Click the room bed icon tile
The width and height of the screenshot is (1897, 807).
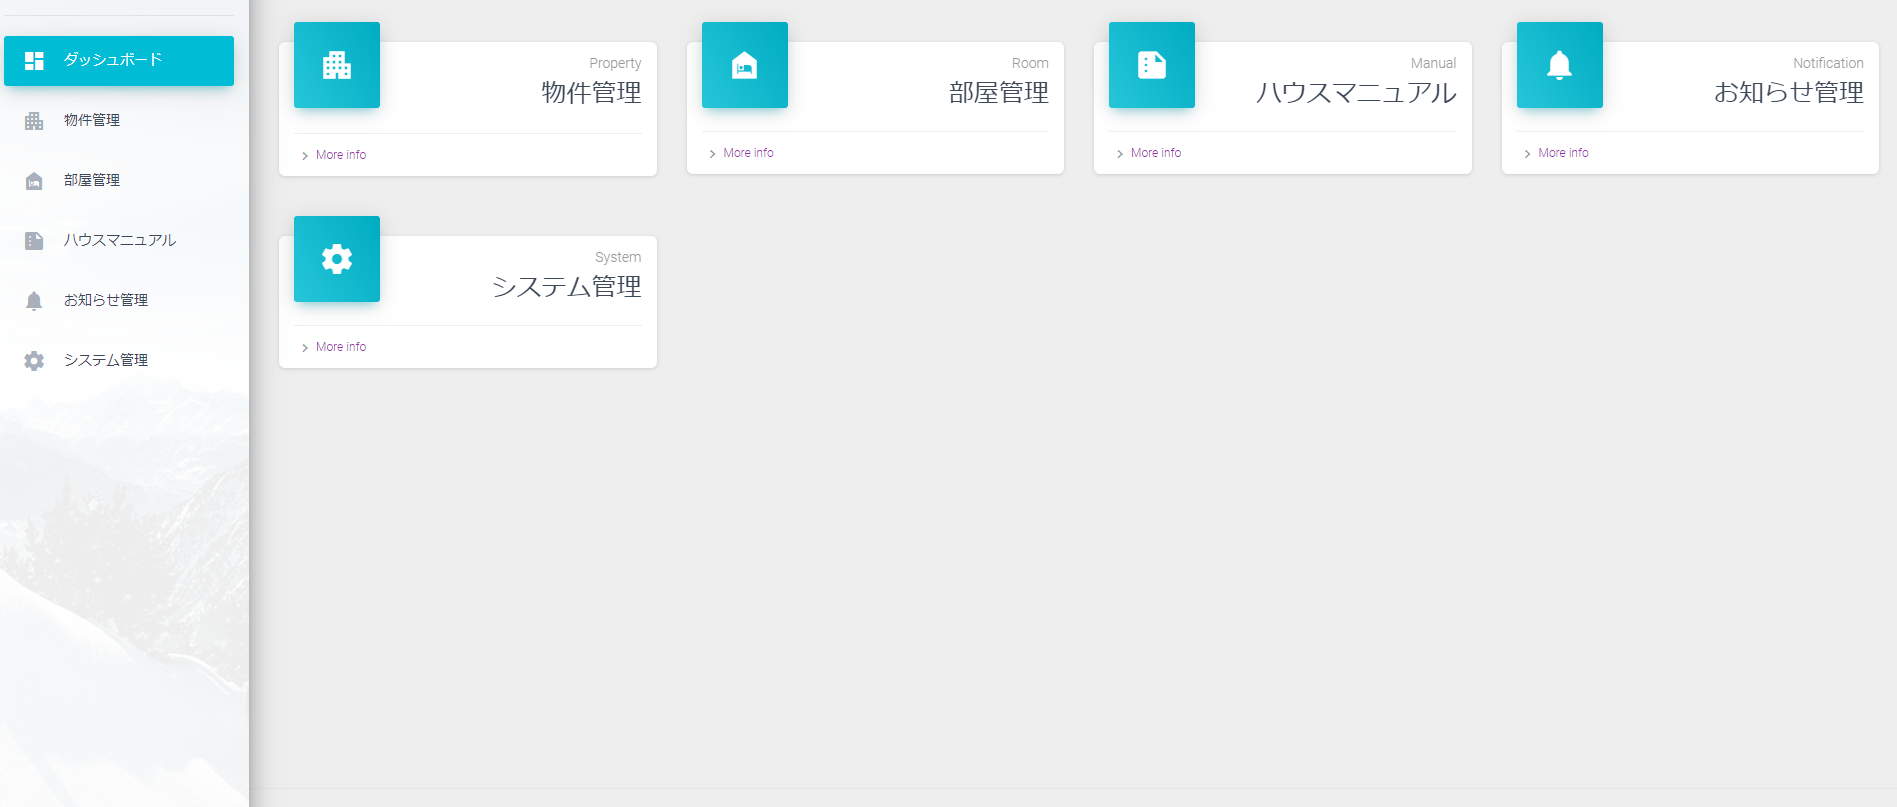[745, 66]
